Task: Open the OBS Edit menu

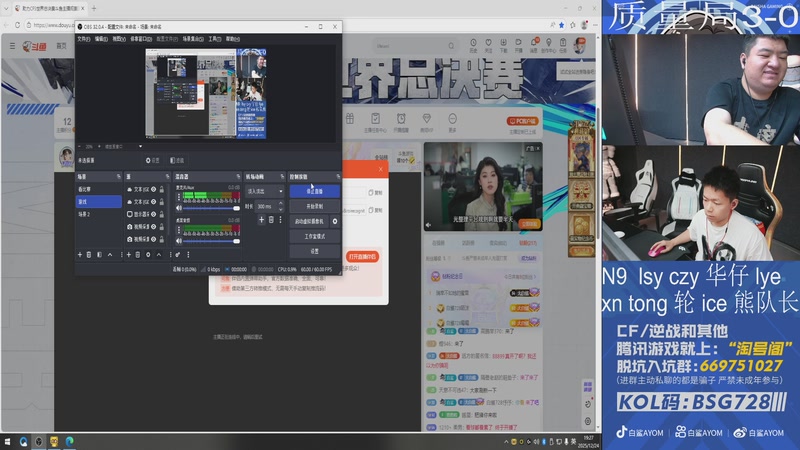Action: point(101,39)
